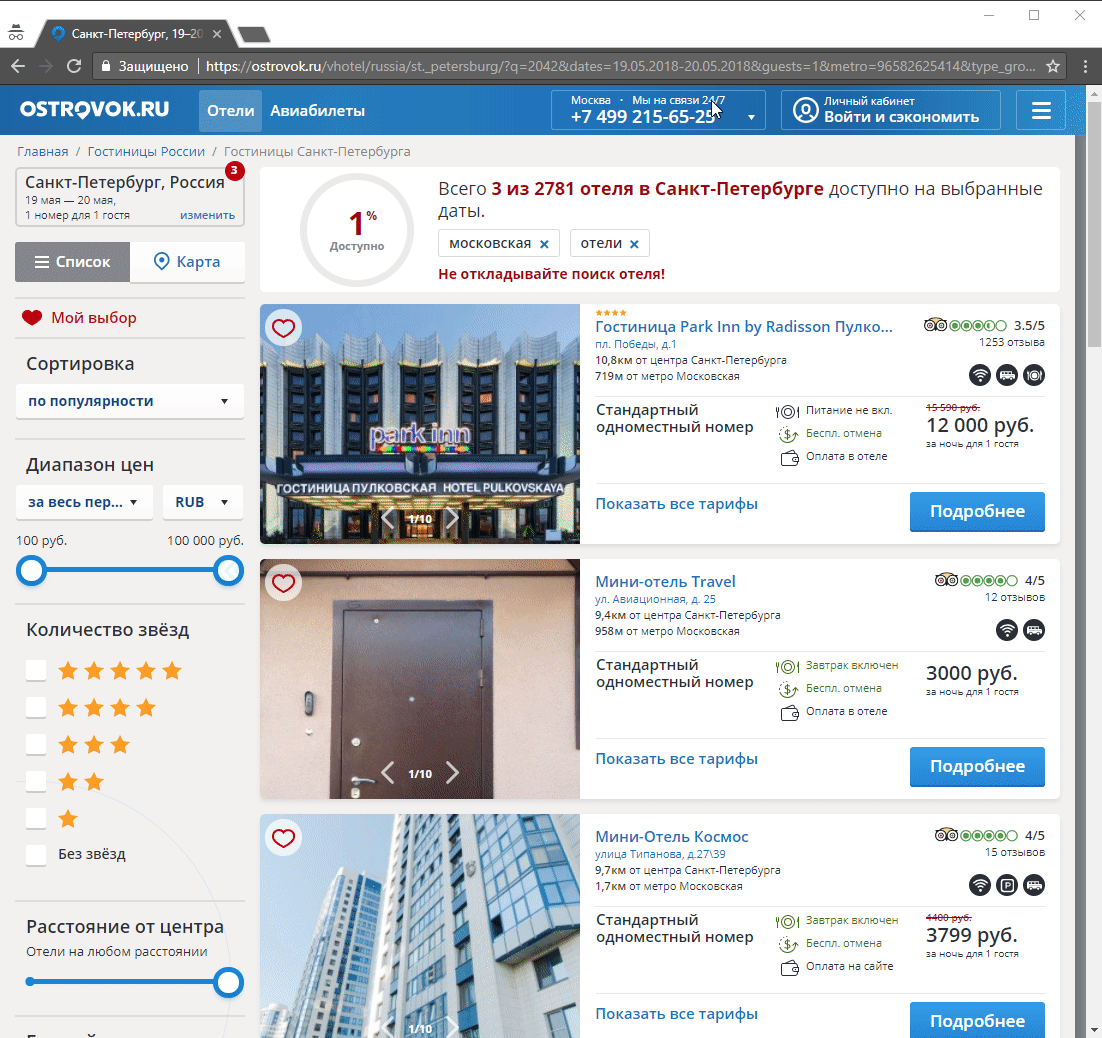Open Мой выбор favorites heart
Screen dimensions: 1102x1038
(x=32, y=318)
